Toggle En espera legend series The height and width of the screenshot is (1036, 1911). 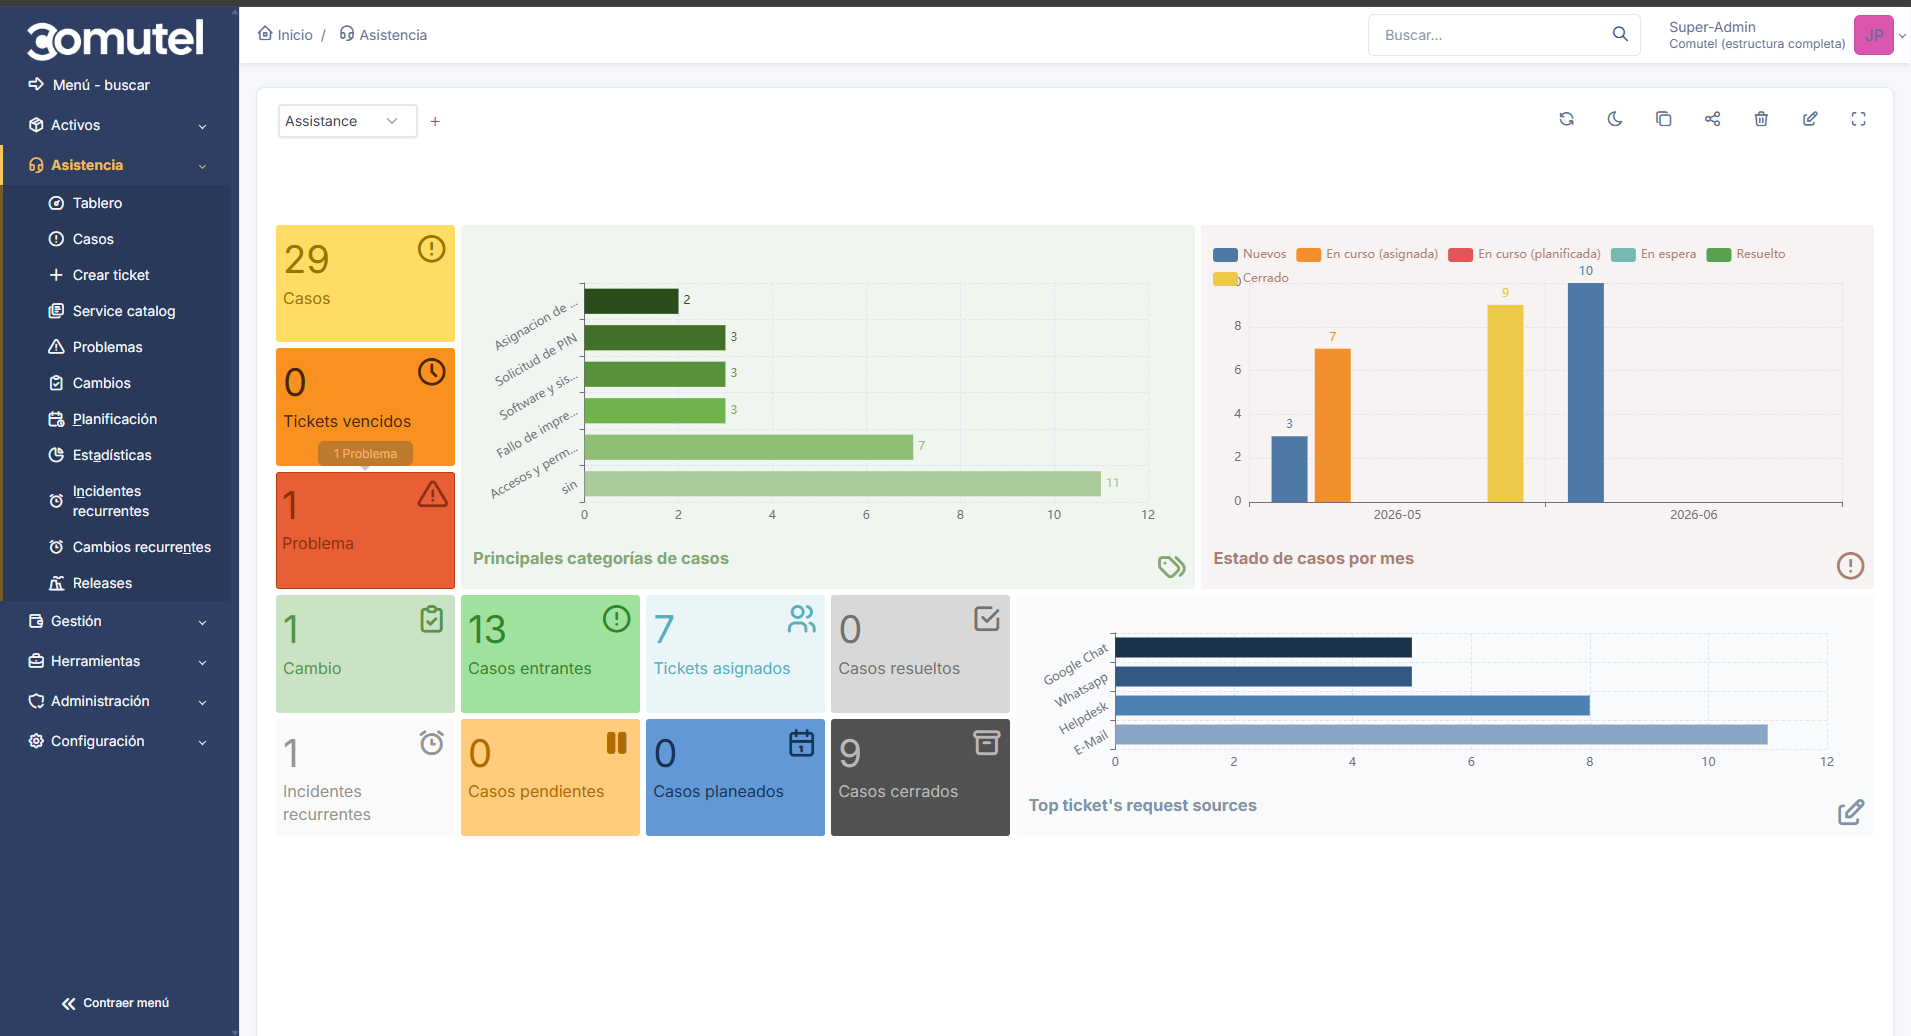tap(1654, 254)
